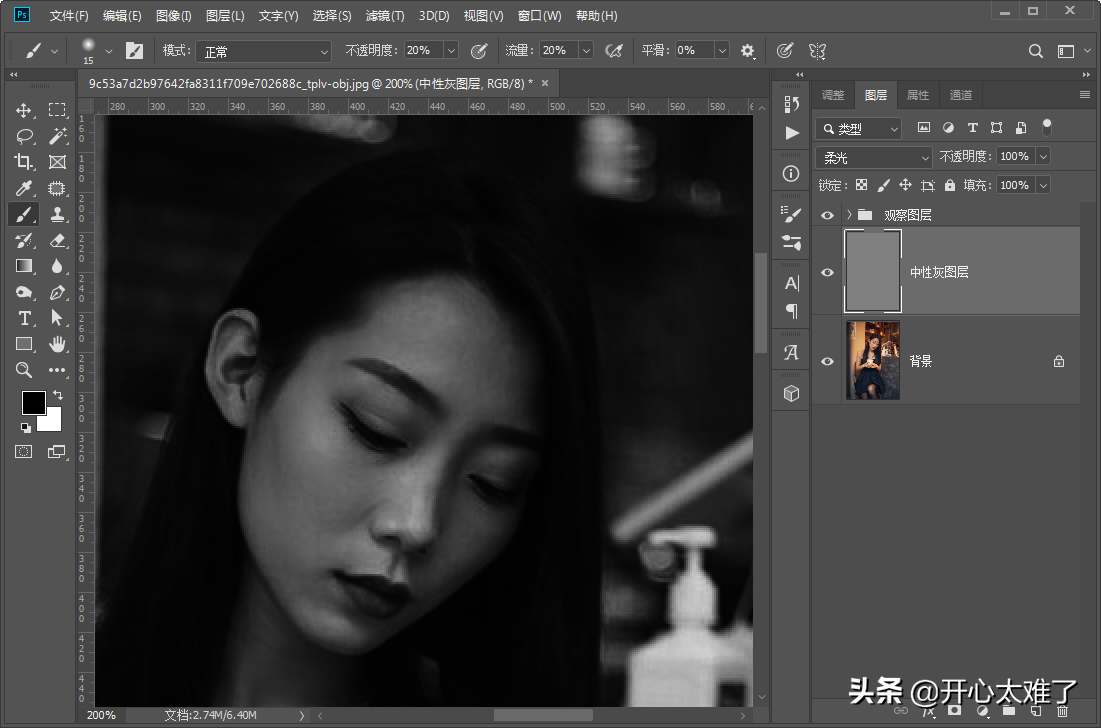Select the Eyedropper tool

pyautogui.click(x=24, y=188)
